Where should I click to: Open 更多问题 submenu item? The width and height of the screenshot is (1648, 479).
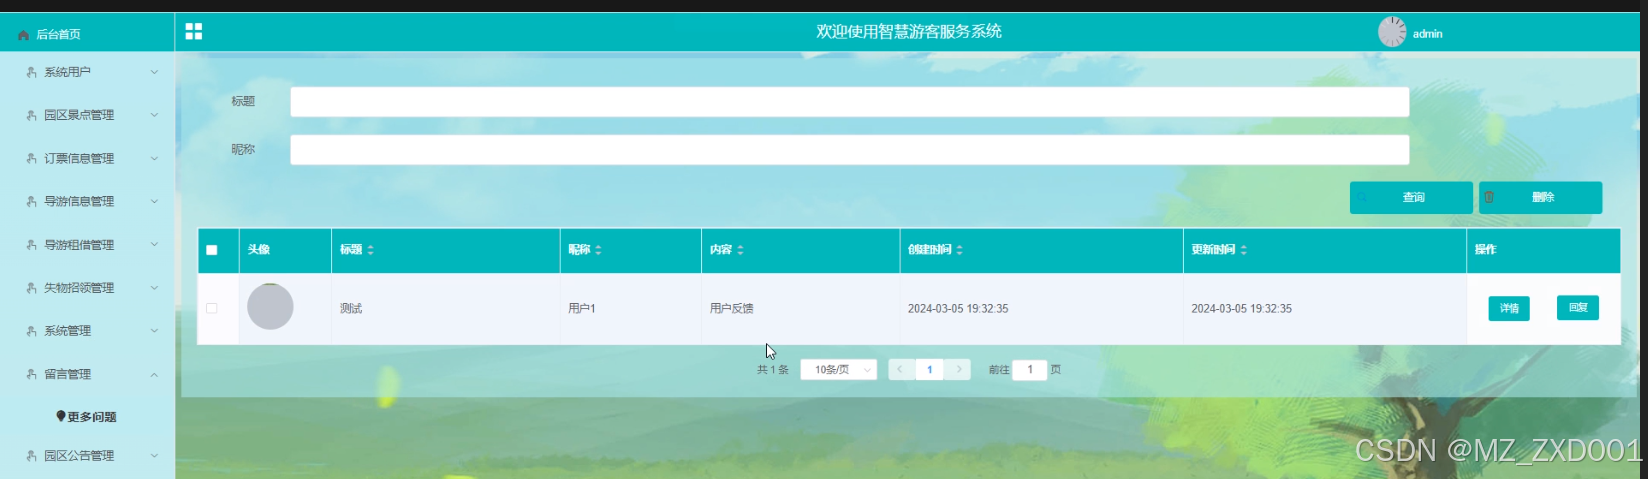(x=87, y=416)
